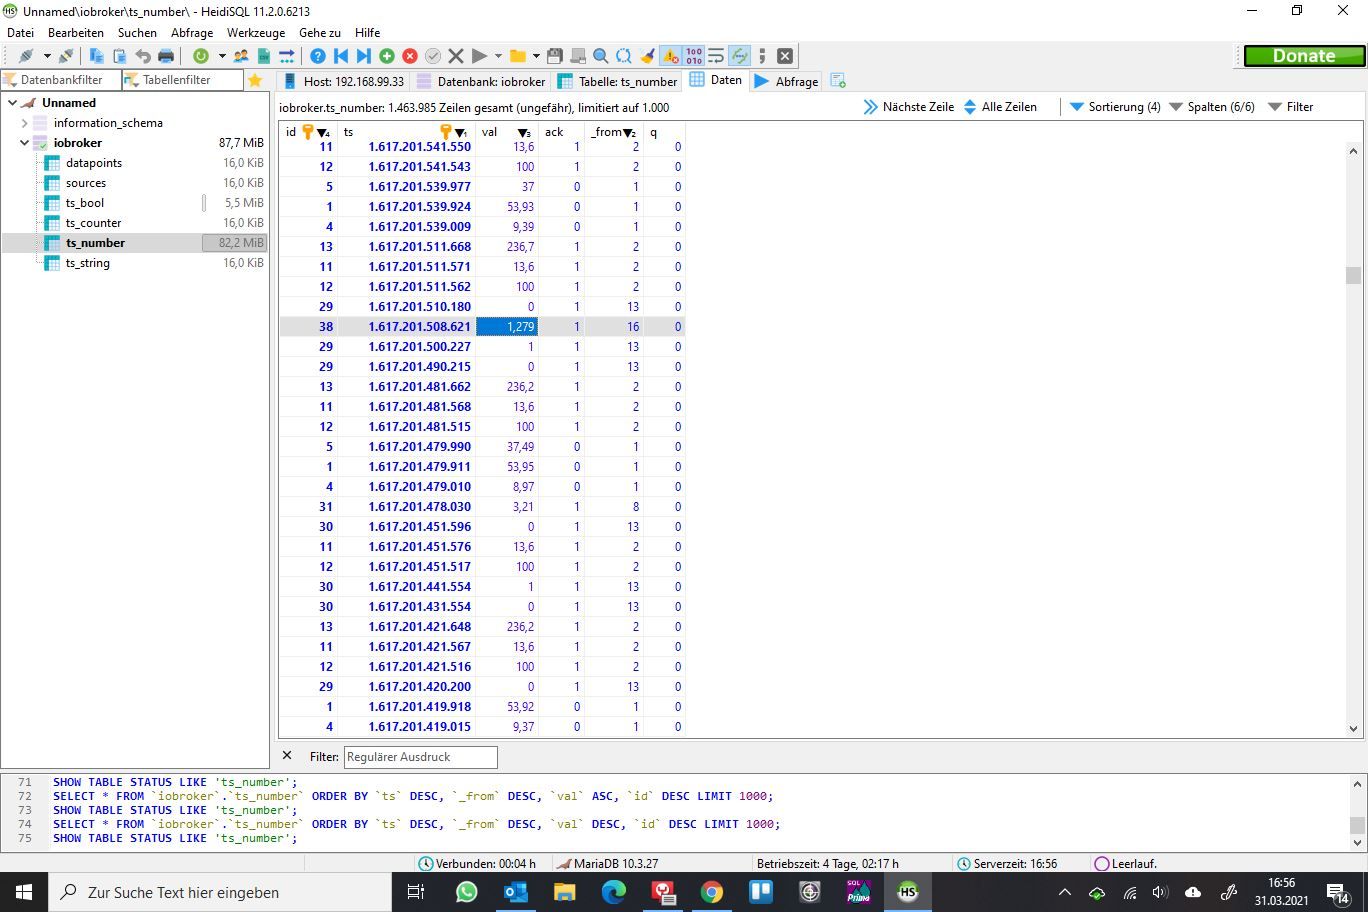Click the refresh button in the toolbar
Screen dimensions: 1368x912
point(201,56)
